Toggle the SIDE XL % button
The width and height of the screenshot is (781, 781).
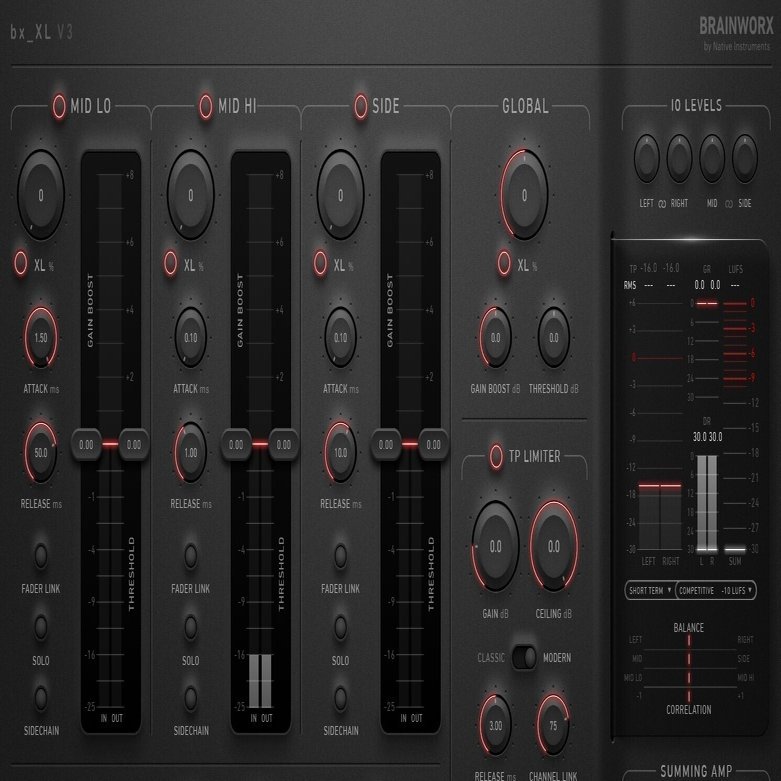pyautogui.click(x=320, y=263)
